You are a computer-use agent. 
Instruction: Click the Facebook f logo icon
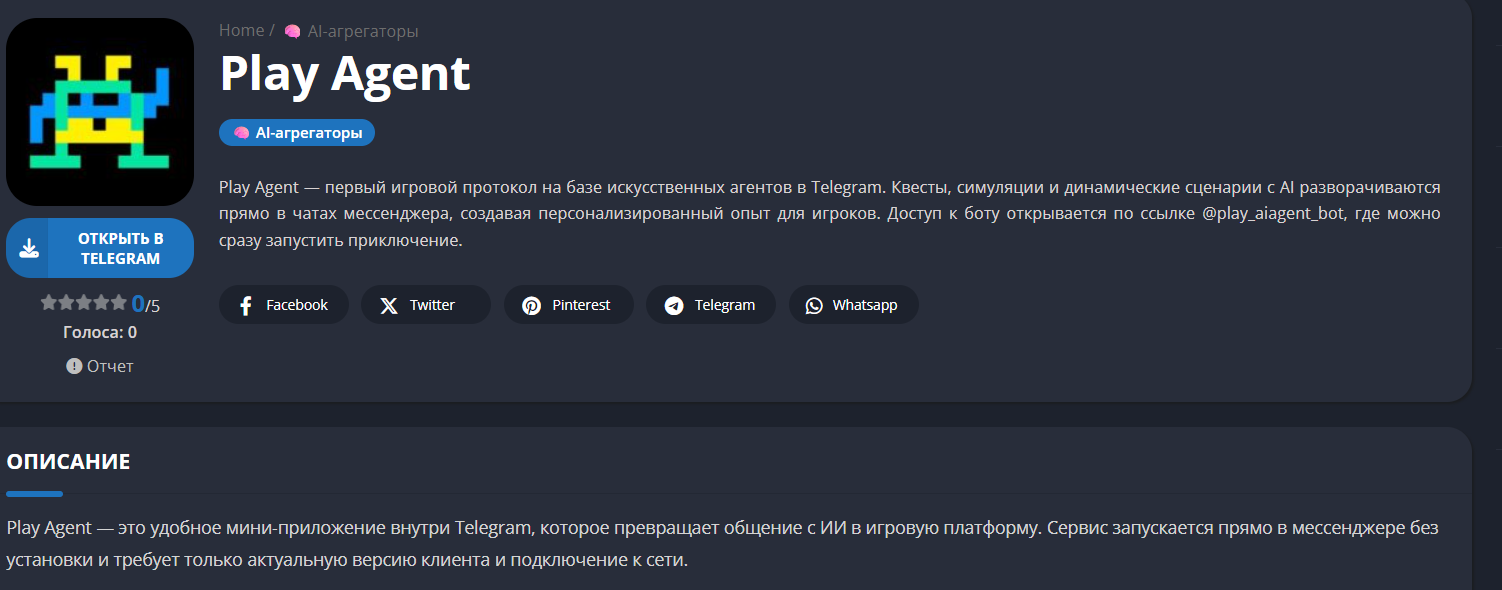[246, 306]
